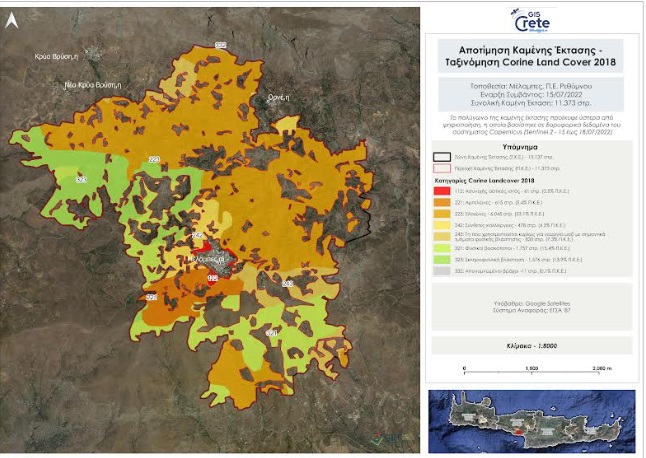The image size is (646, 458).
Task: Click the 323 label on the map
Action: point(82,179)
